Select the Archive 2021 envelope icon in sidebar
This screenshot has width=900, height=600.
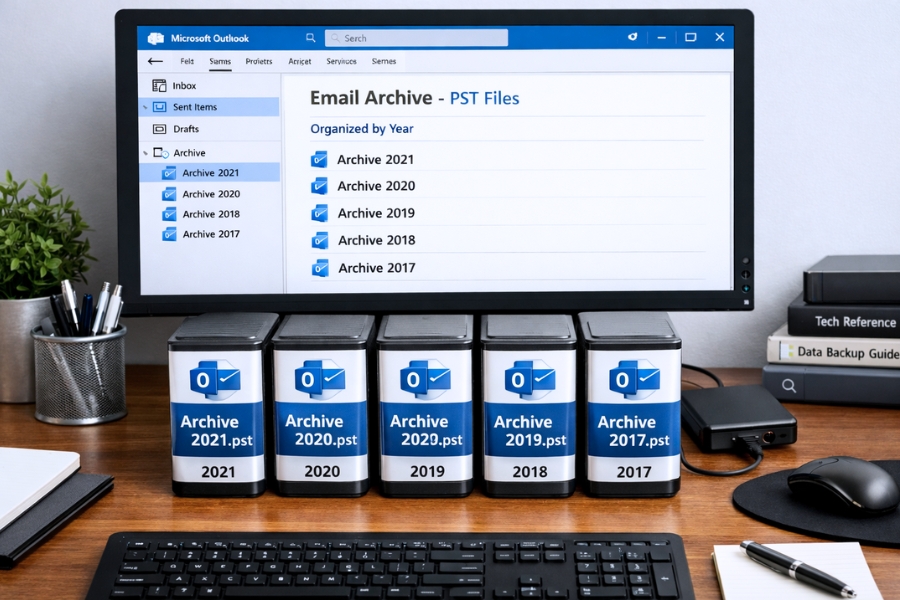(x=168, y=173)
